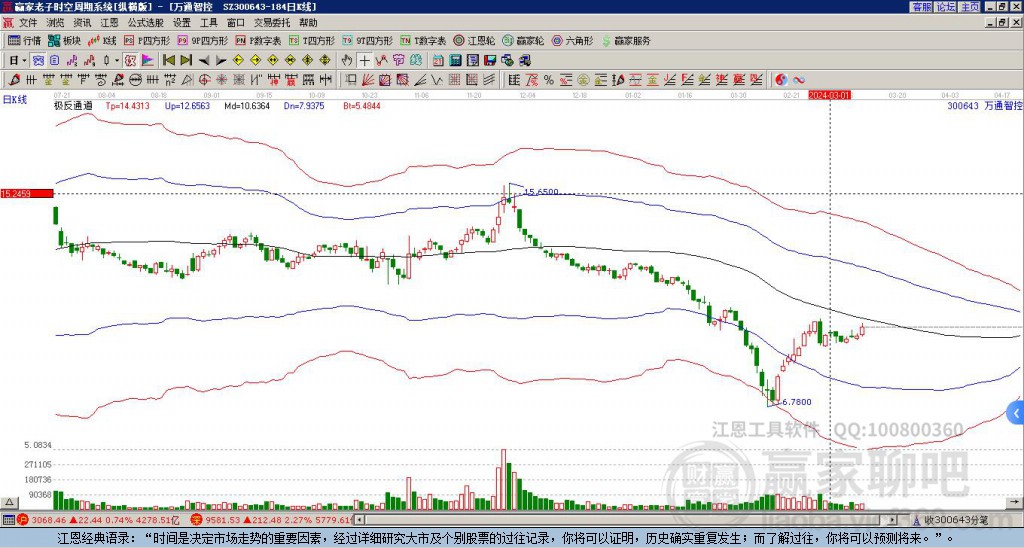This screenshot has width=1024, height=548.
Task: Click the Up=12.6563 value
Action: (x=187, y=105)
